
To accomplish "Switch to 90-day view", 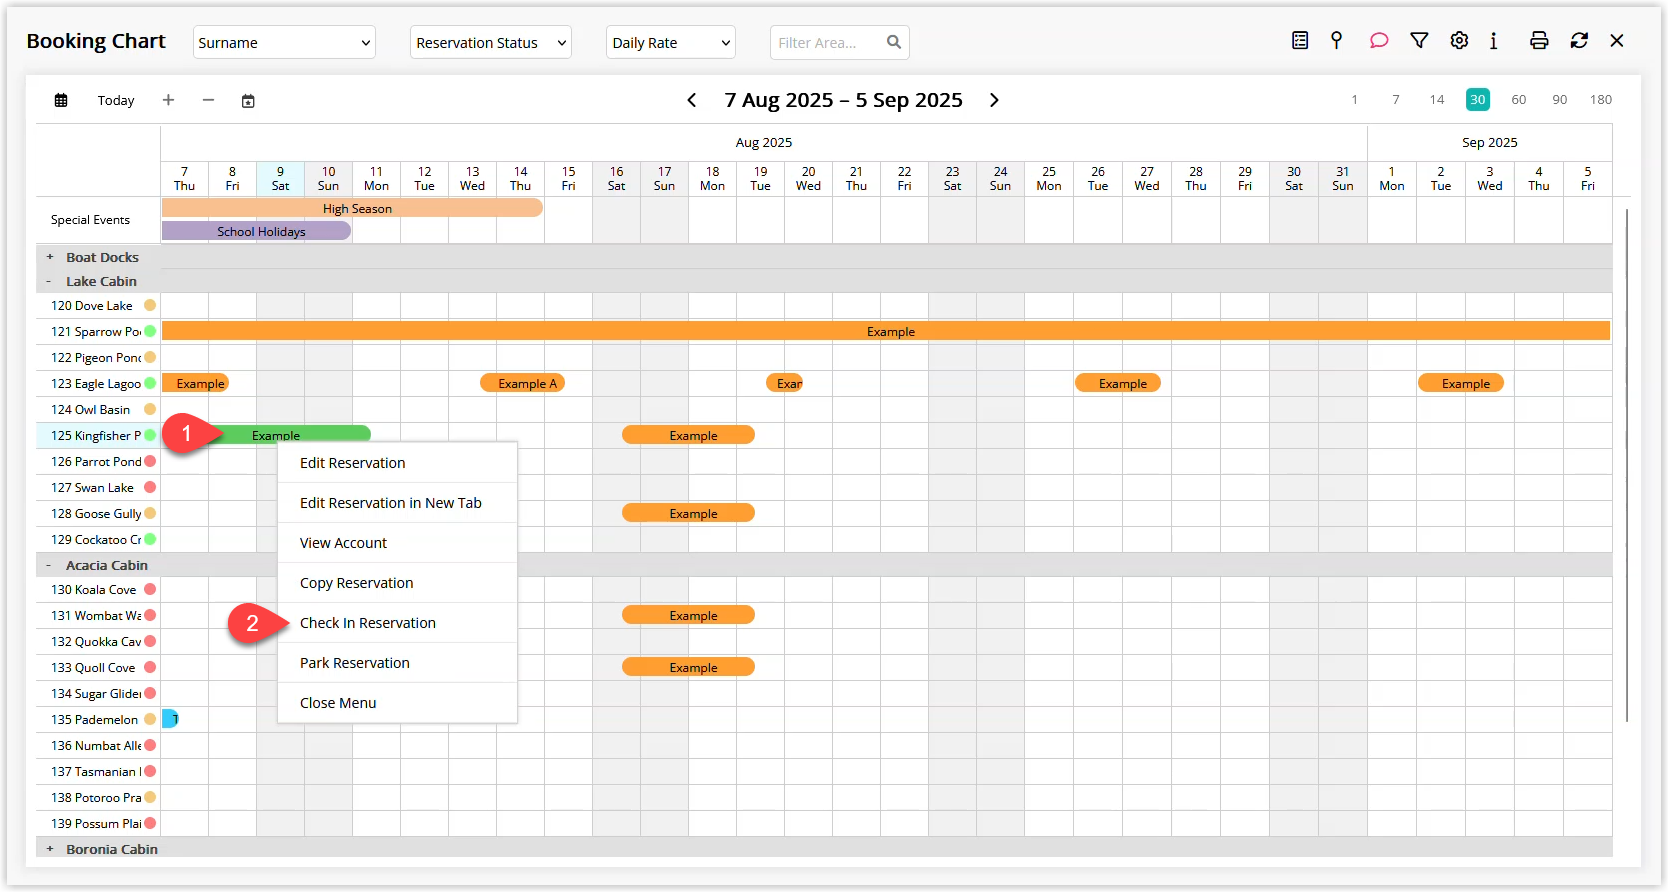I will tap(1560, 99).
